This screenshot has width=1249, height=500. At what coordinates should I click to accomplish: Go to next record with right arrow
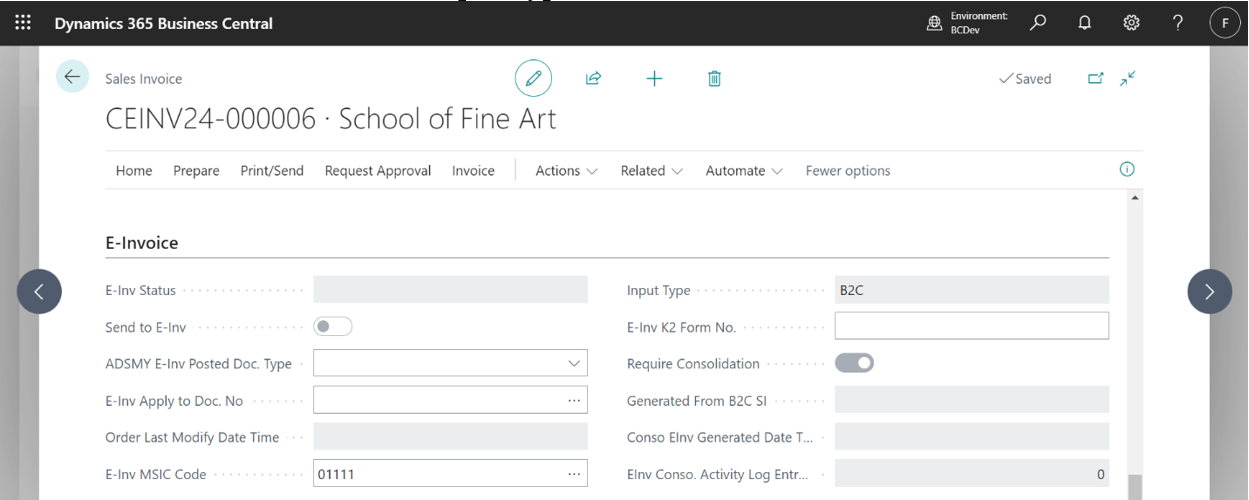tap(1209, 291)
